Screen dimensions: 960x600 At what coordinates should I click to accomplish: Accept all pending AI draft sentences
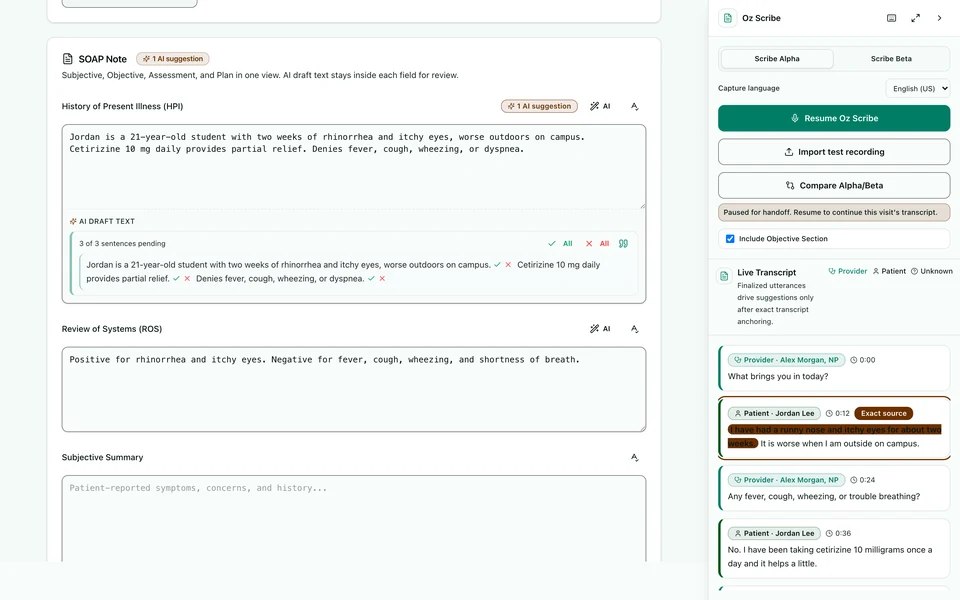coord(560,244)
